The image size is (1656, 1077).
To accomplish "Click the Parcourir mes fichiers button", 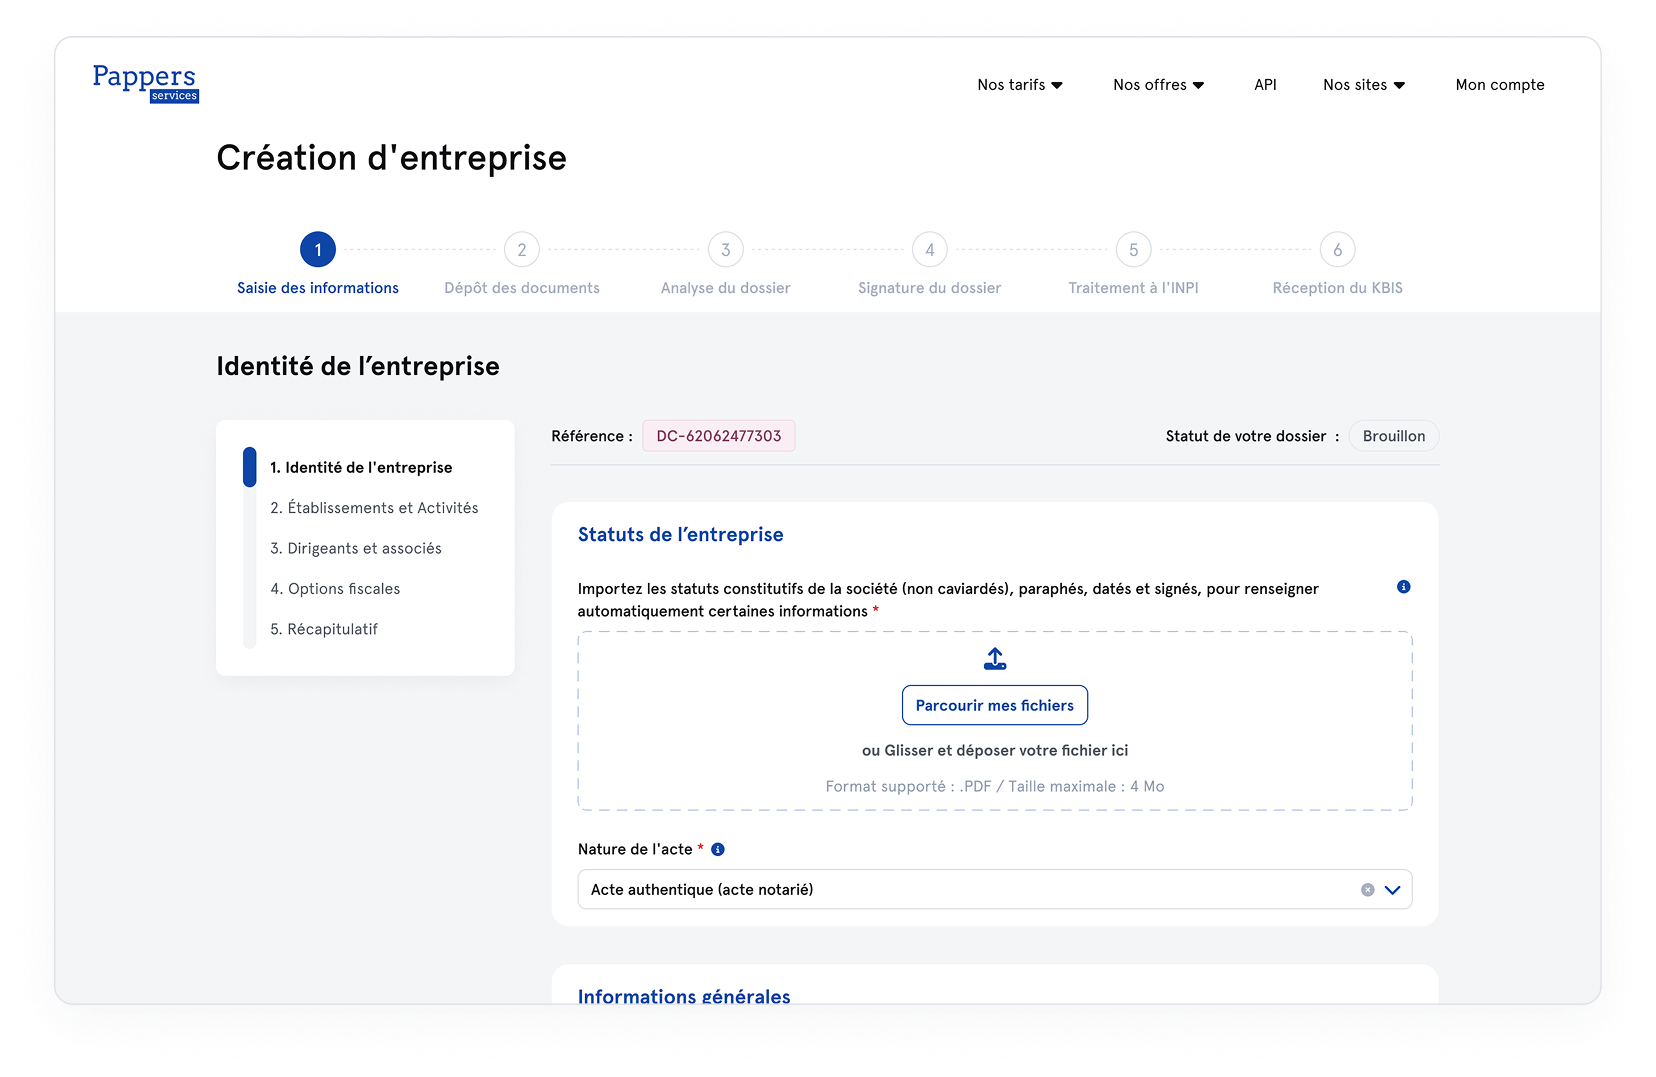I will 994,705.
